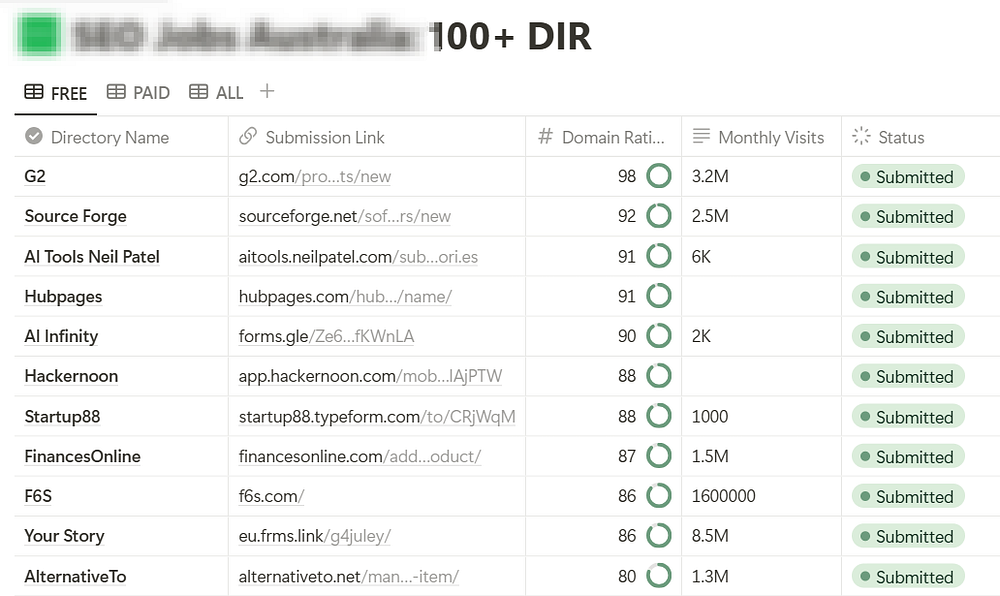Open the G2 directory row

click(35, 177)
